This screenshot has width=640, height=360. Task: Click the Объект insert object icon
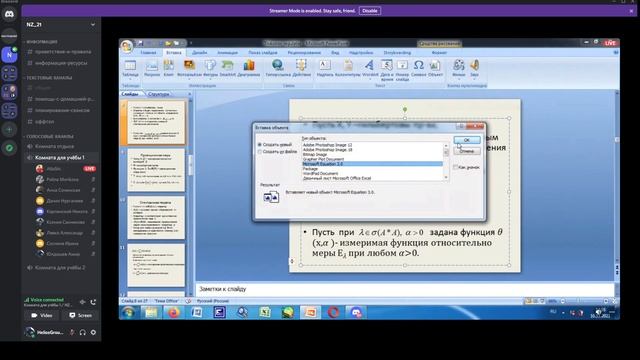coord(436,68)
